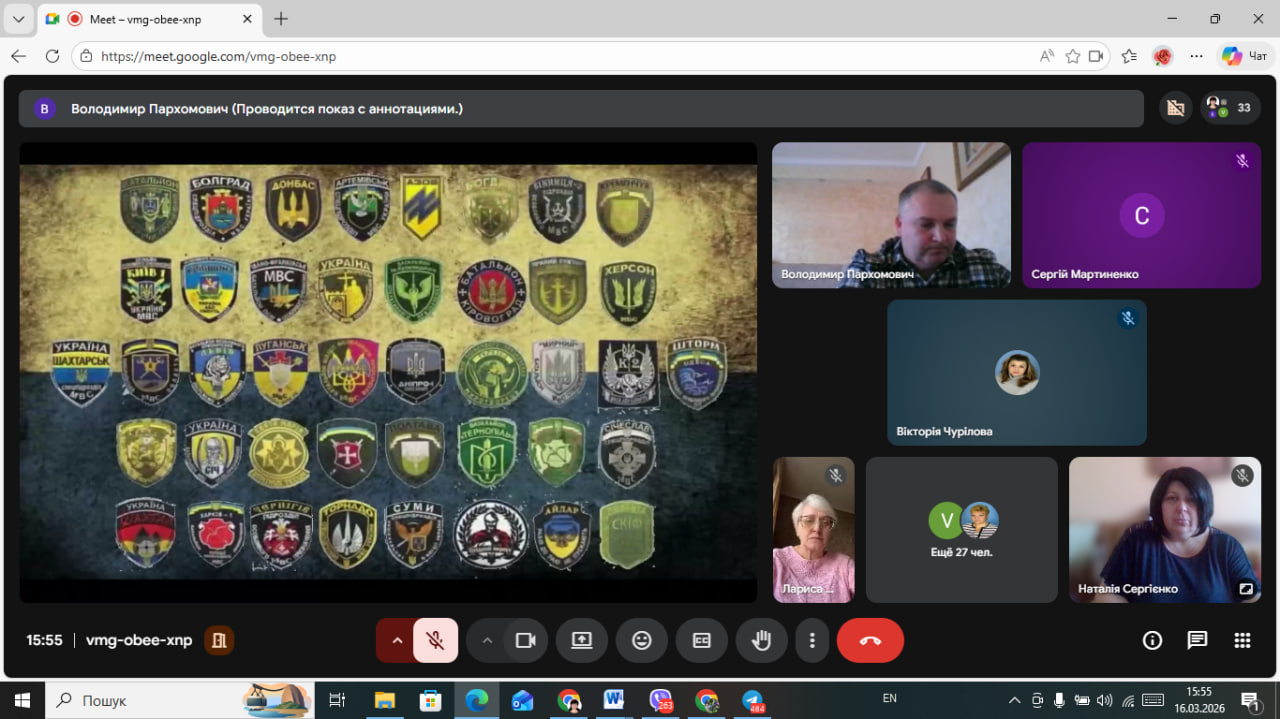Open the activities grid icon

point(1242,640)
